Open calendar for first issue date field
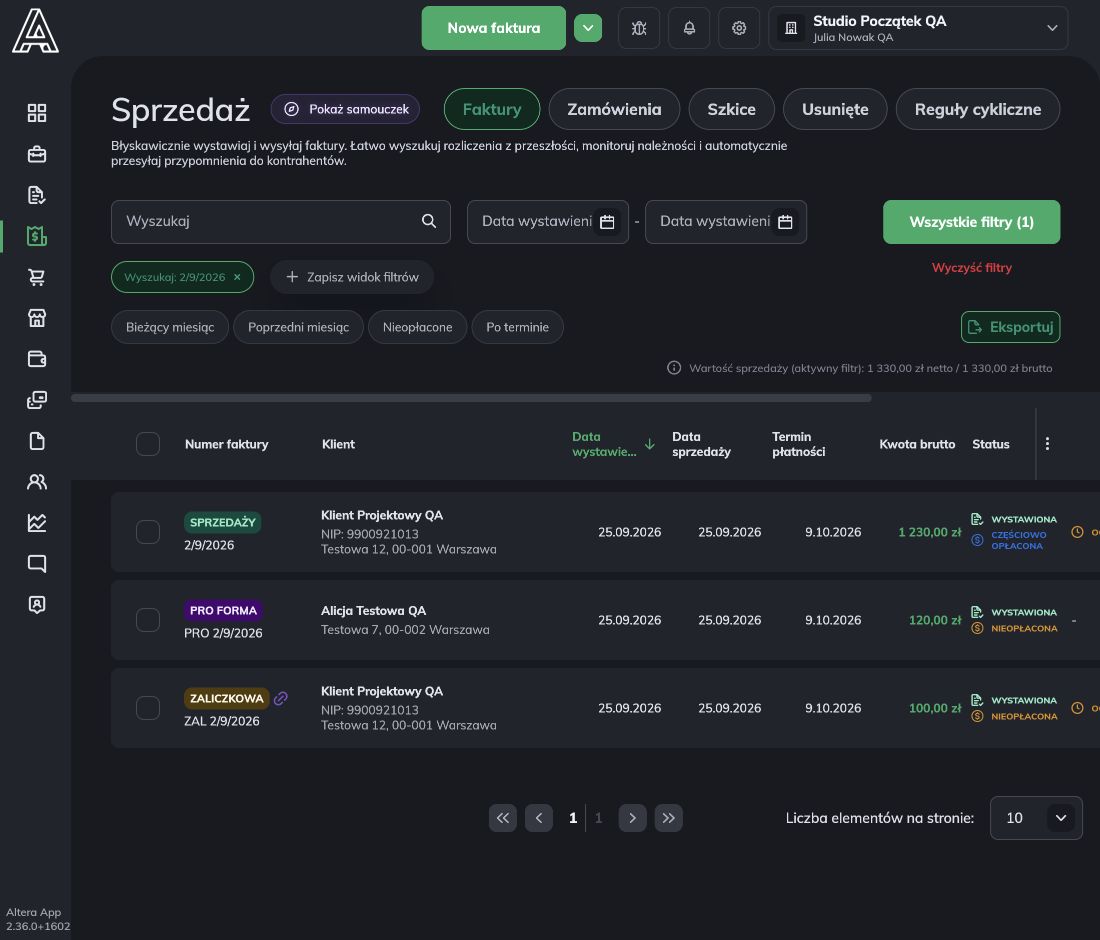 (x=608, y=222)
